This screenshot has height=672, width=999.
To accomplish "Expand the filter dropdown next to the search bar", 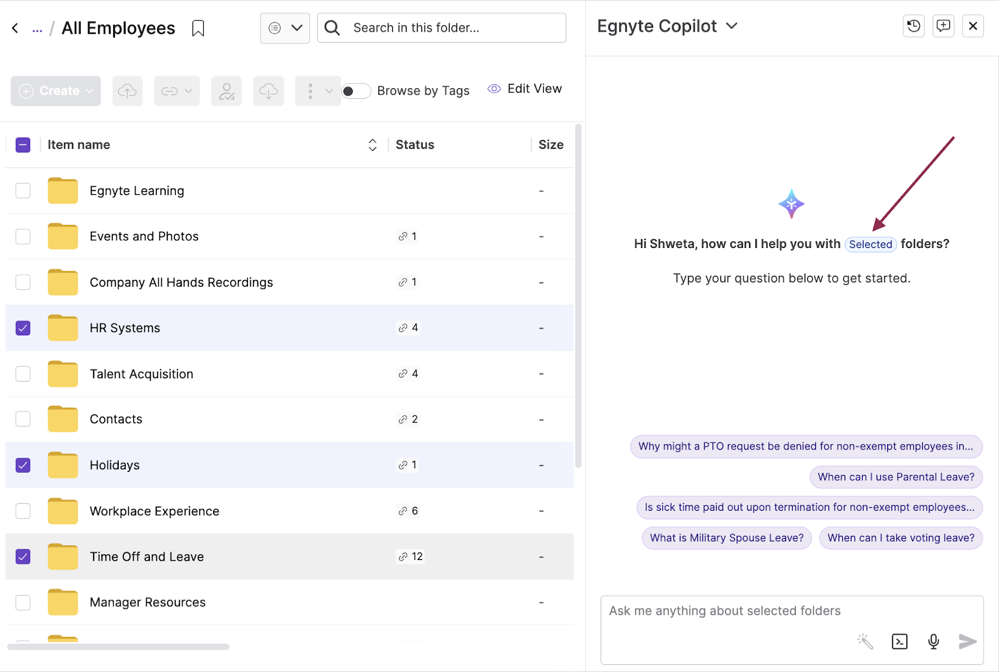I will coord(296,28).
